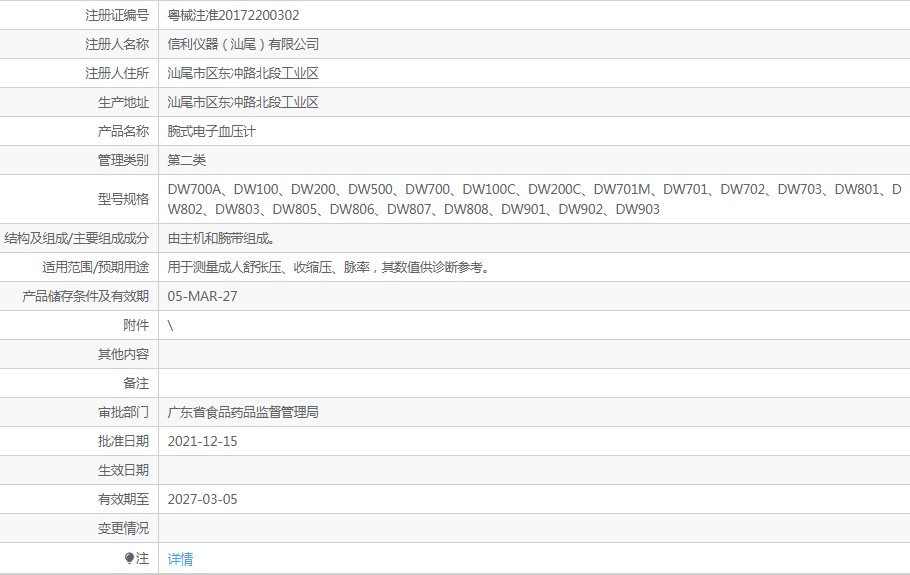Select expiry date 2027-03-05

[203, 499]
